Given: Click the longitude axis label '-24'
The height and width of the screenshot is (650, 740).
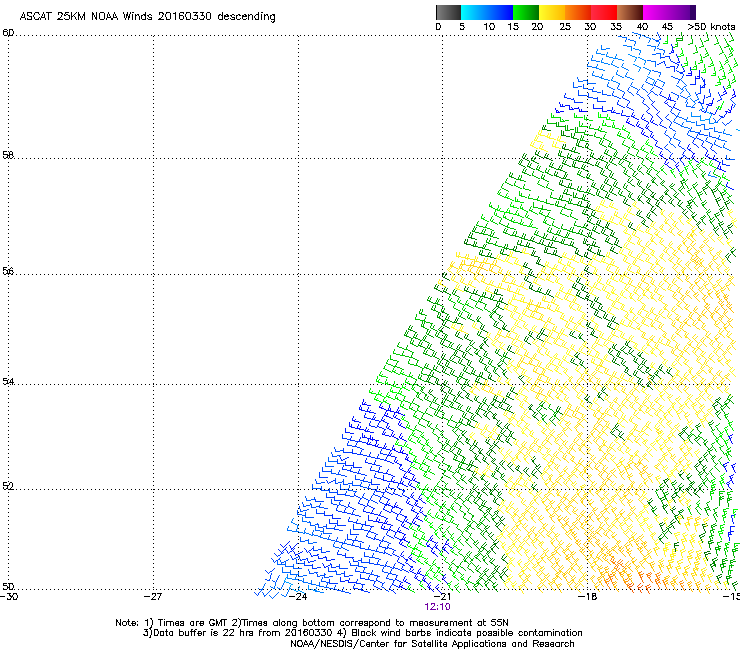Looking at the screenshot, I should [298, 596].
